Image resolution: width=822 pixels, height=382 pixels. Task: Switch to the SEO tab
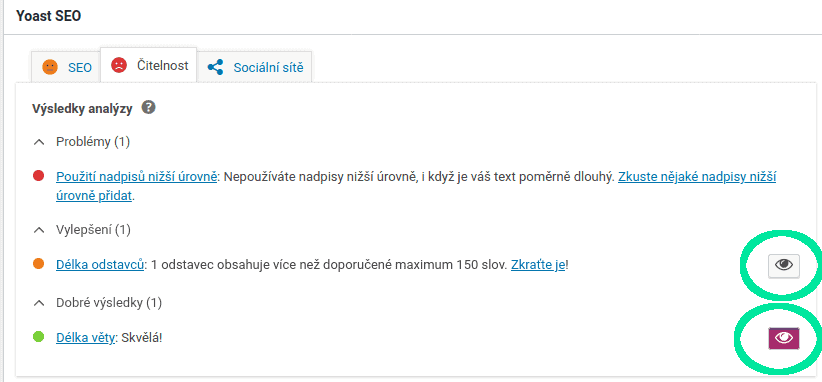[x=66, y=67]
